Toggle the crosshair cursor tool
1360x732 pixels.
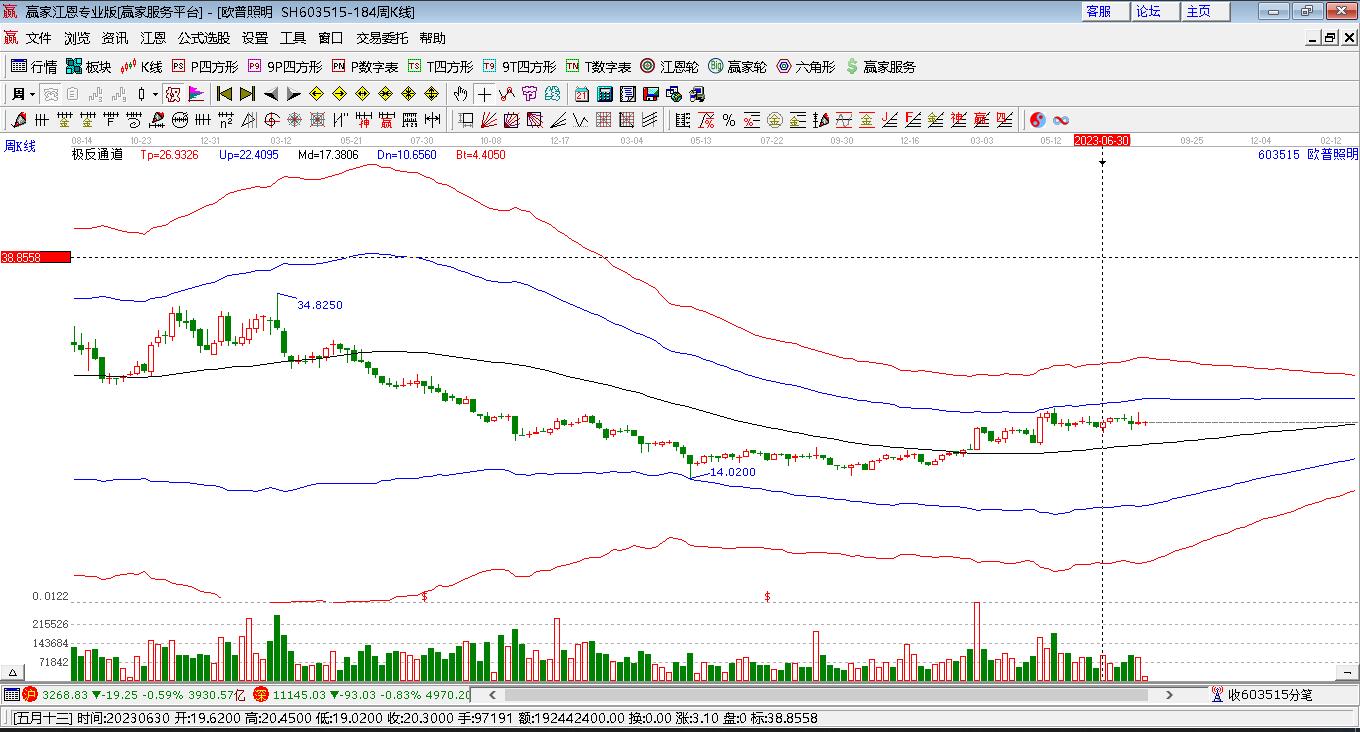pos(484,94)
